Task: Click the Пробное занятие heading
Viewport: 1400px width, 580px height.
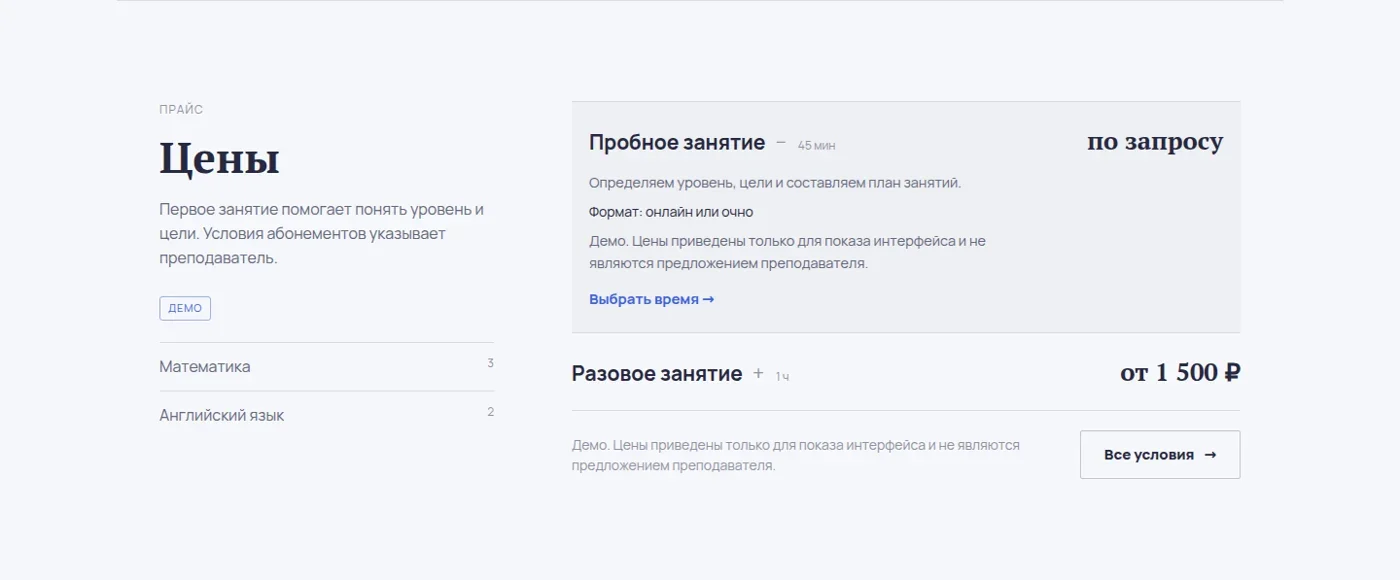Action: pyautogui.click(x=677, y=143)
